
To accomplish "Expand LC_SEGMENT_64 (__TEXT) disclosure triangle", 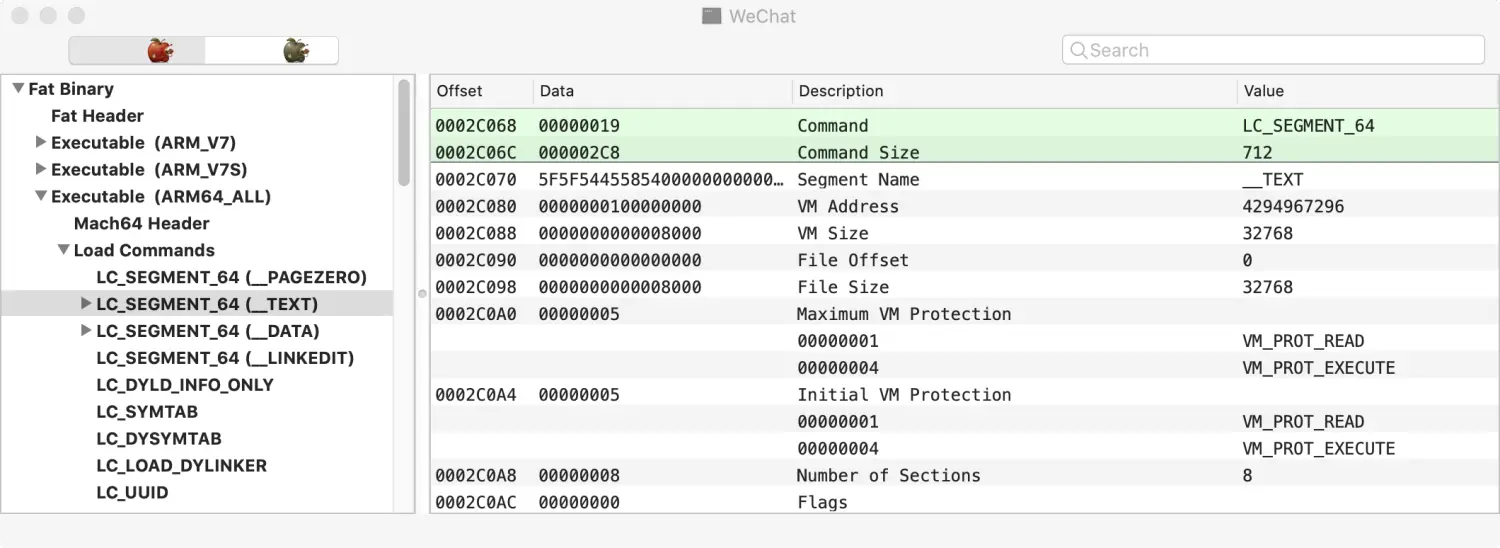I will point(86,304).
